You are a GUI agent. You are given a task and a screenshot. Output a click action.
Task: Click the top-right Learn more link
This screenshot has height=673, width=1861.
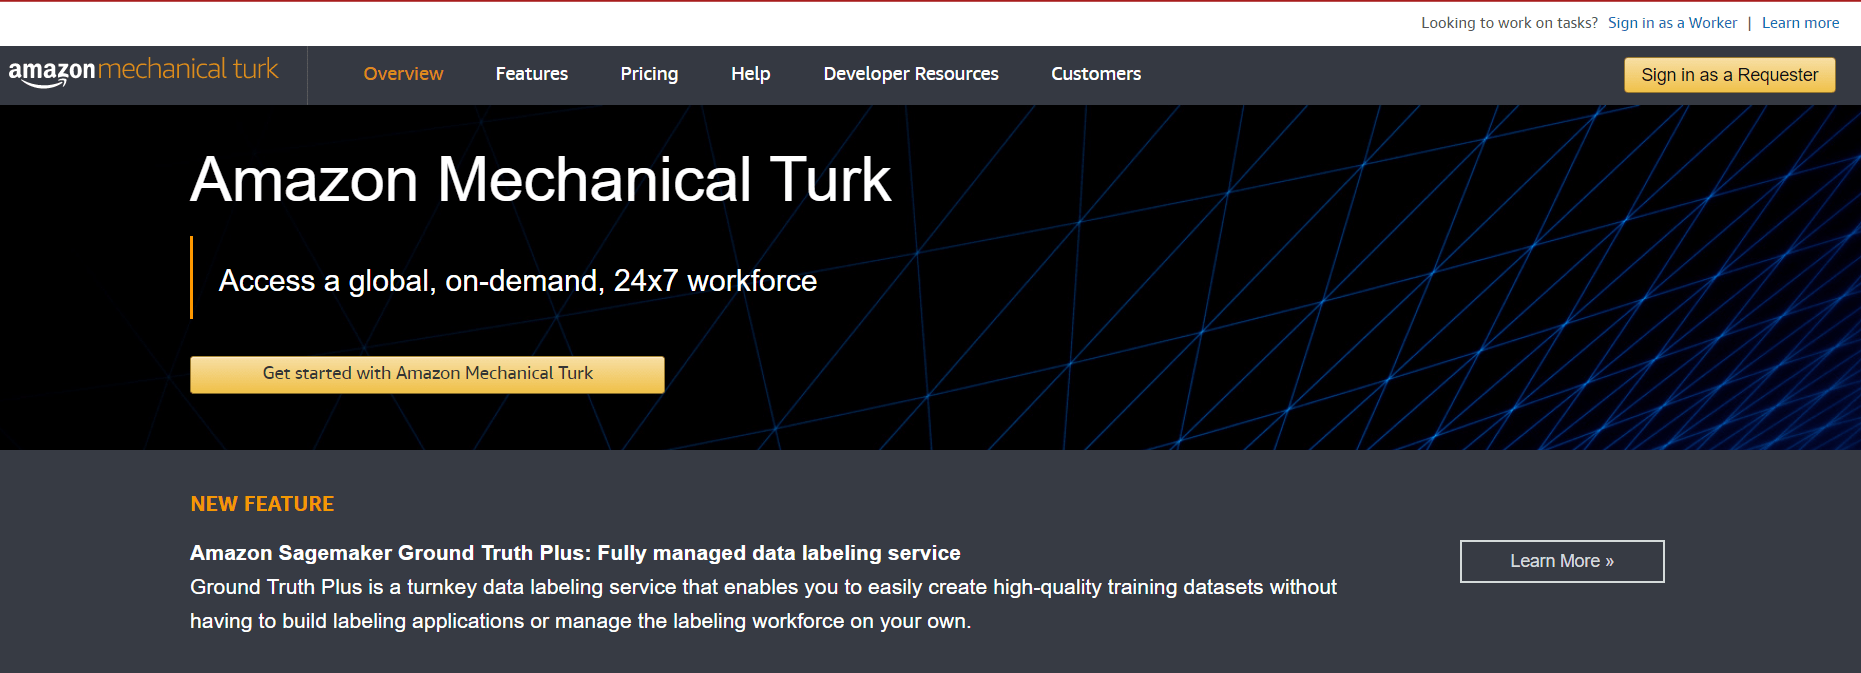point(1801,23)
